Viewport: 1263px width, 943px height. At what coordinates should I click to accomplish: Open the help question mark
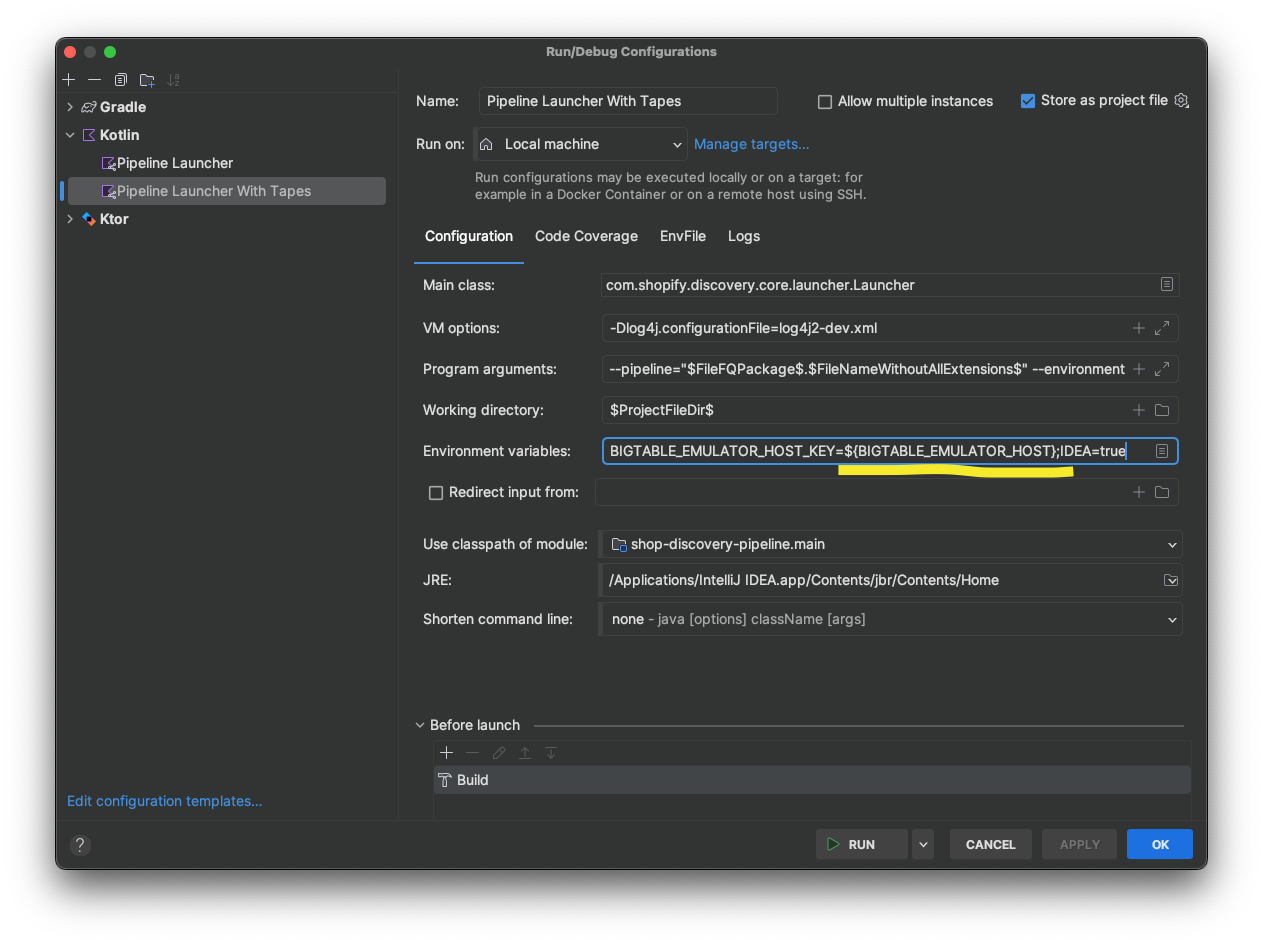point(80,845)
